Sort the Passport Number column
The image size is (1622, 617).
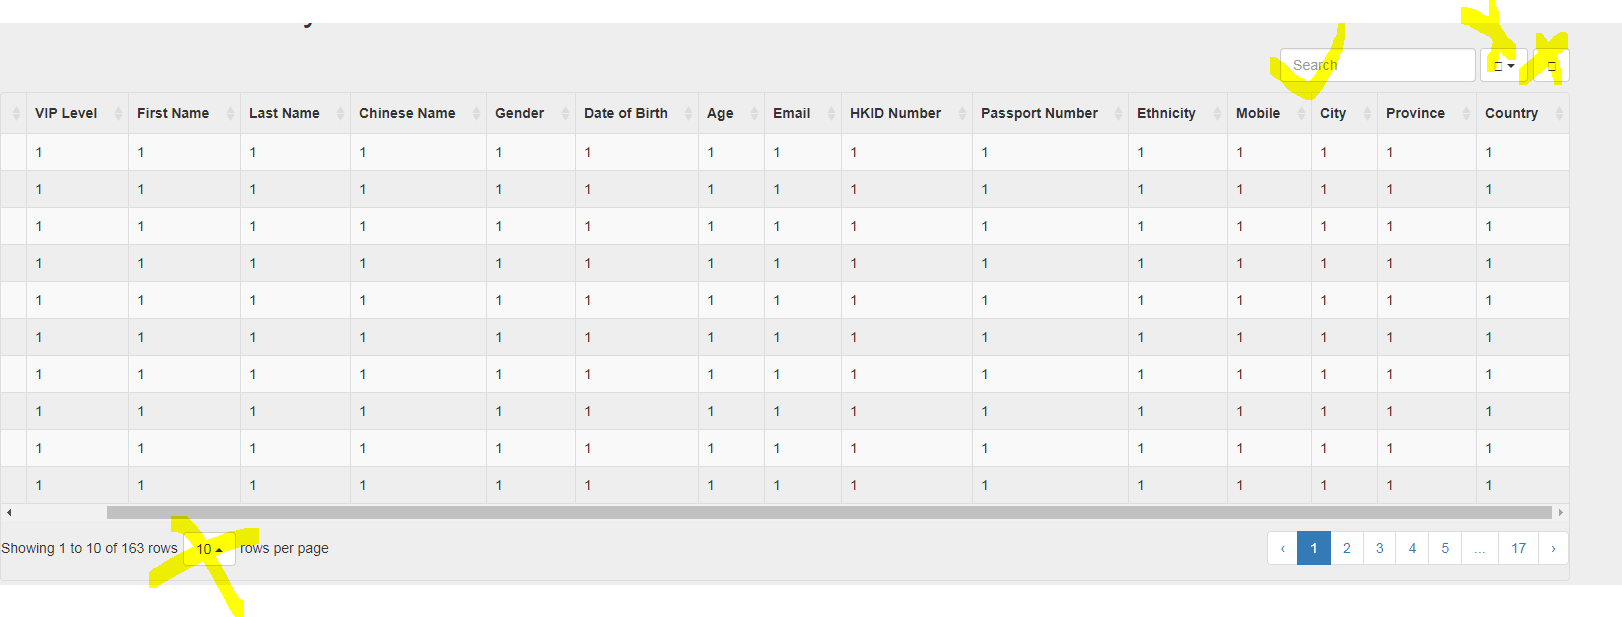pos(1040,113)
